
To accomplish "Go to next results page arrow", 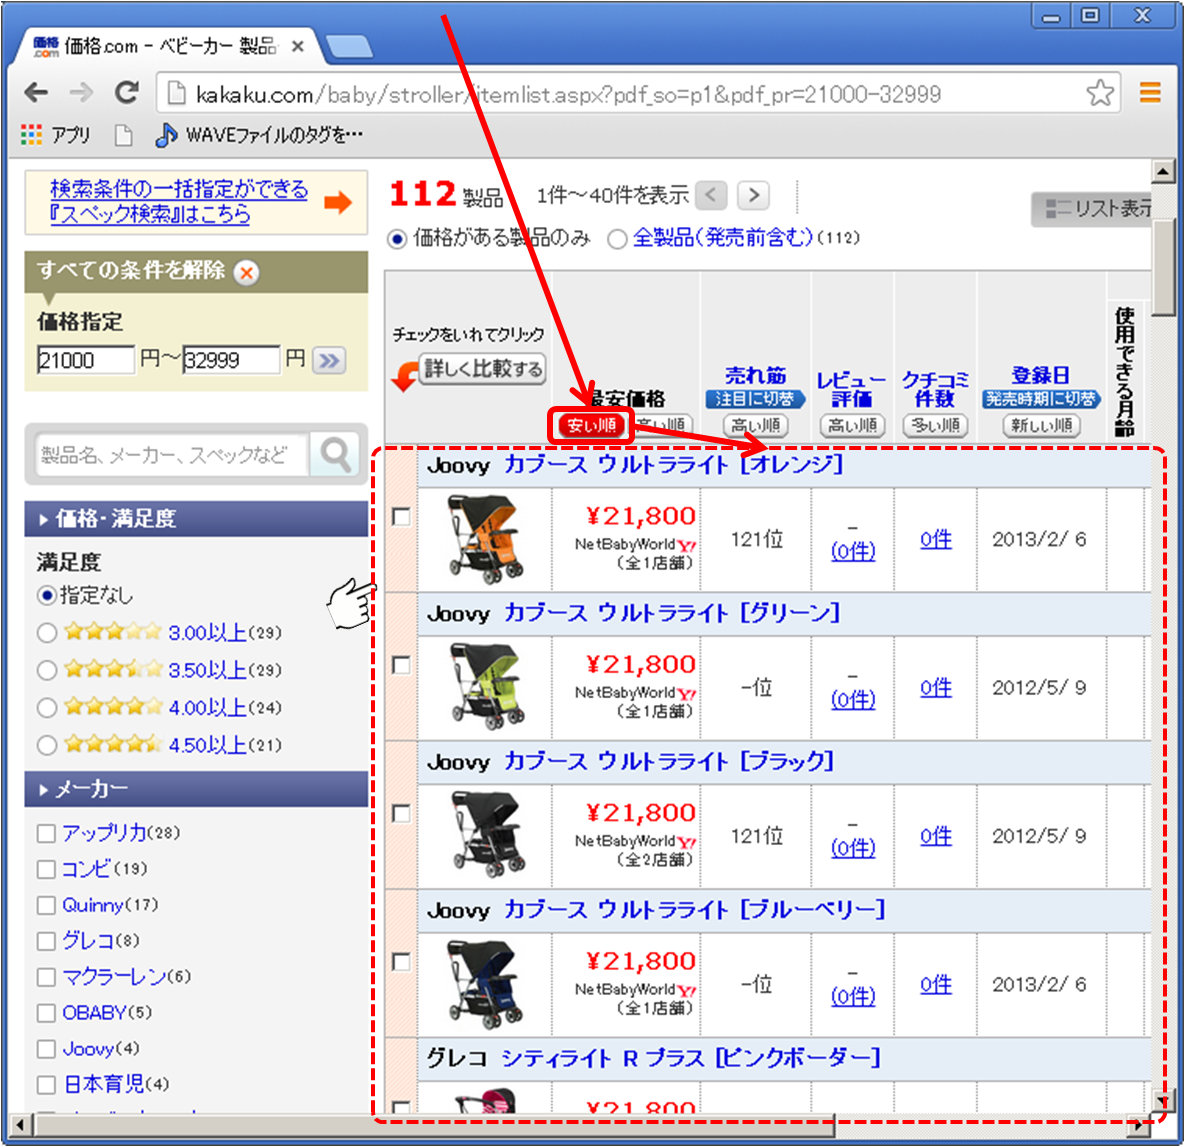I will pyautogui.click(x=754, y=195).
